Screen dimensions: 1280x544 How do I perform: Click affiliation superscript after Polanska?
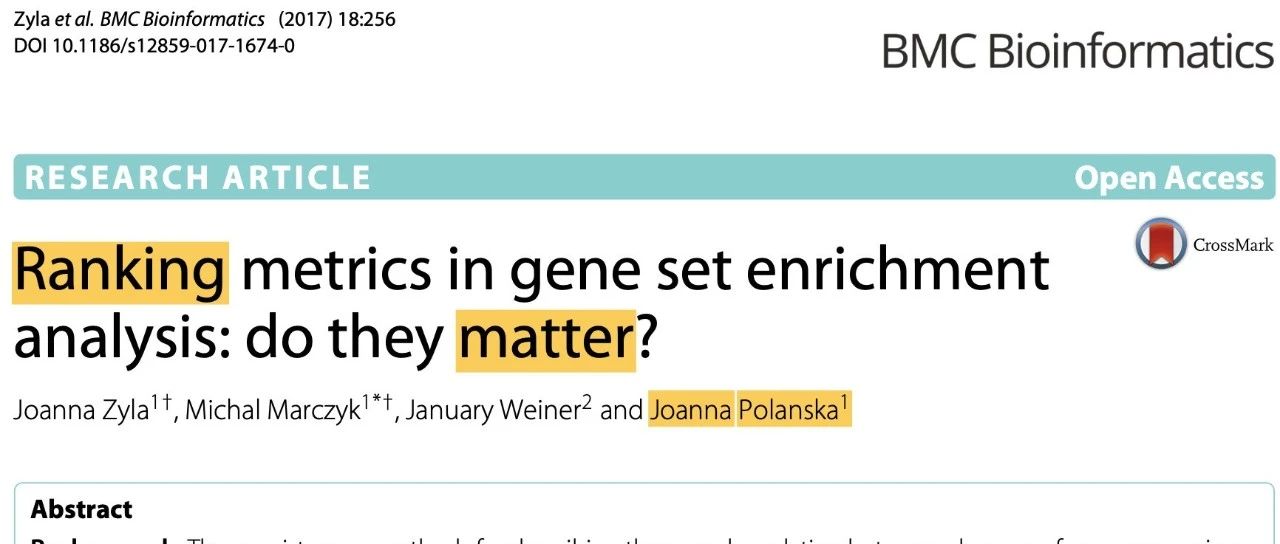tap(845, 403)
